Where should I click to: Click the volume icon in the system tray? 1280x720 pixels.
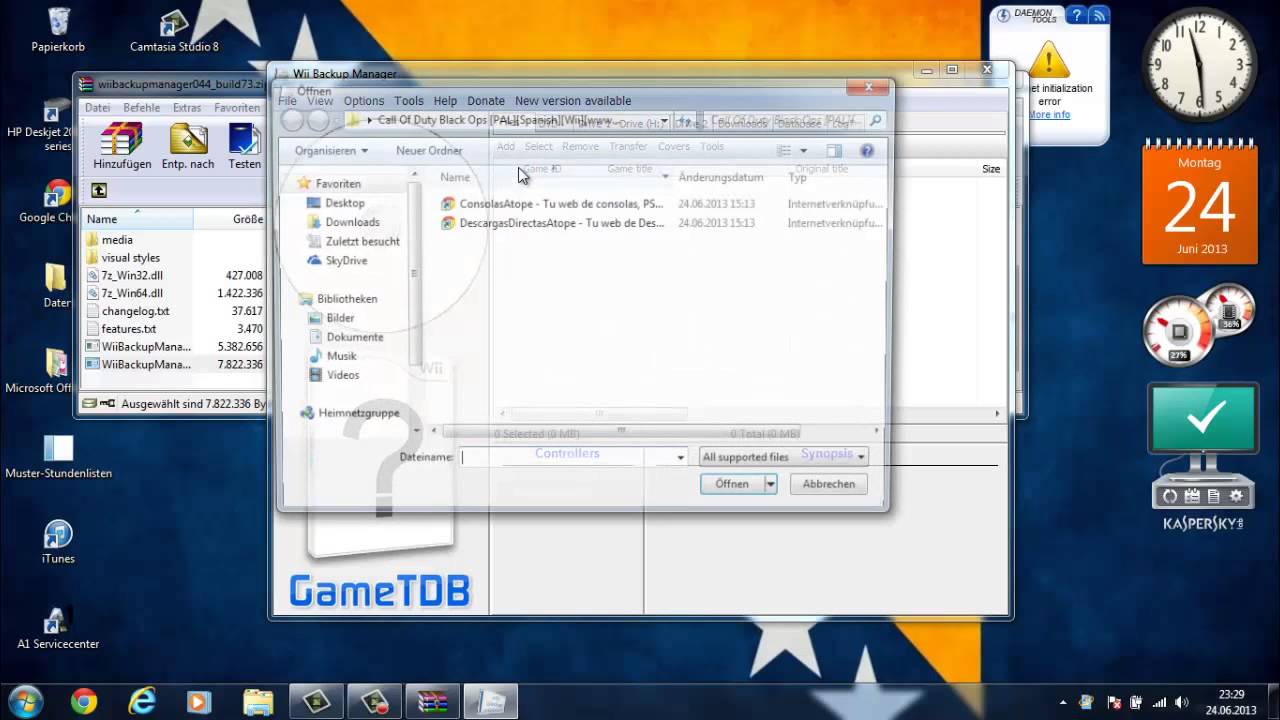pyautogui.click(x=1182, y=702)
